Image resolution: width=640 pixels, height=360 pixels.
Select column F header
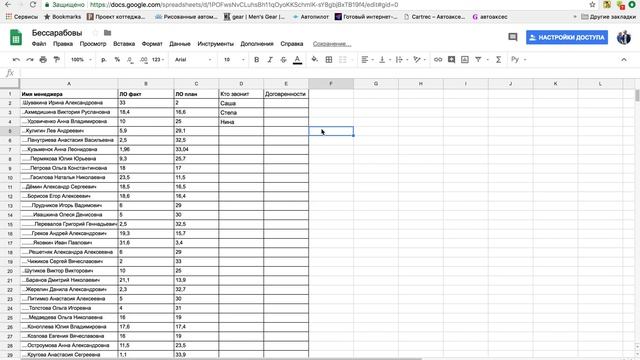[331, 84]
